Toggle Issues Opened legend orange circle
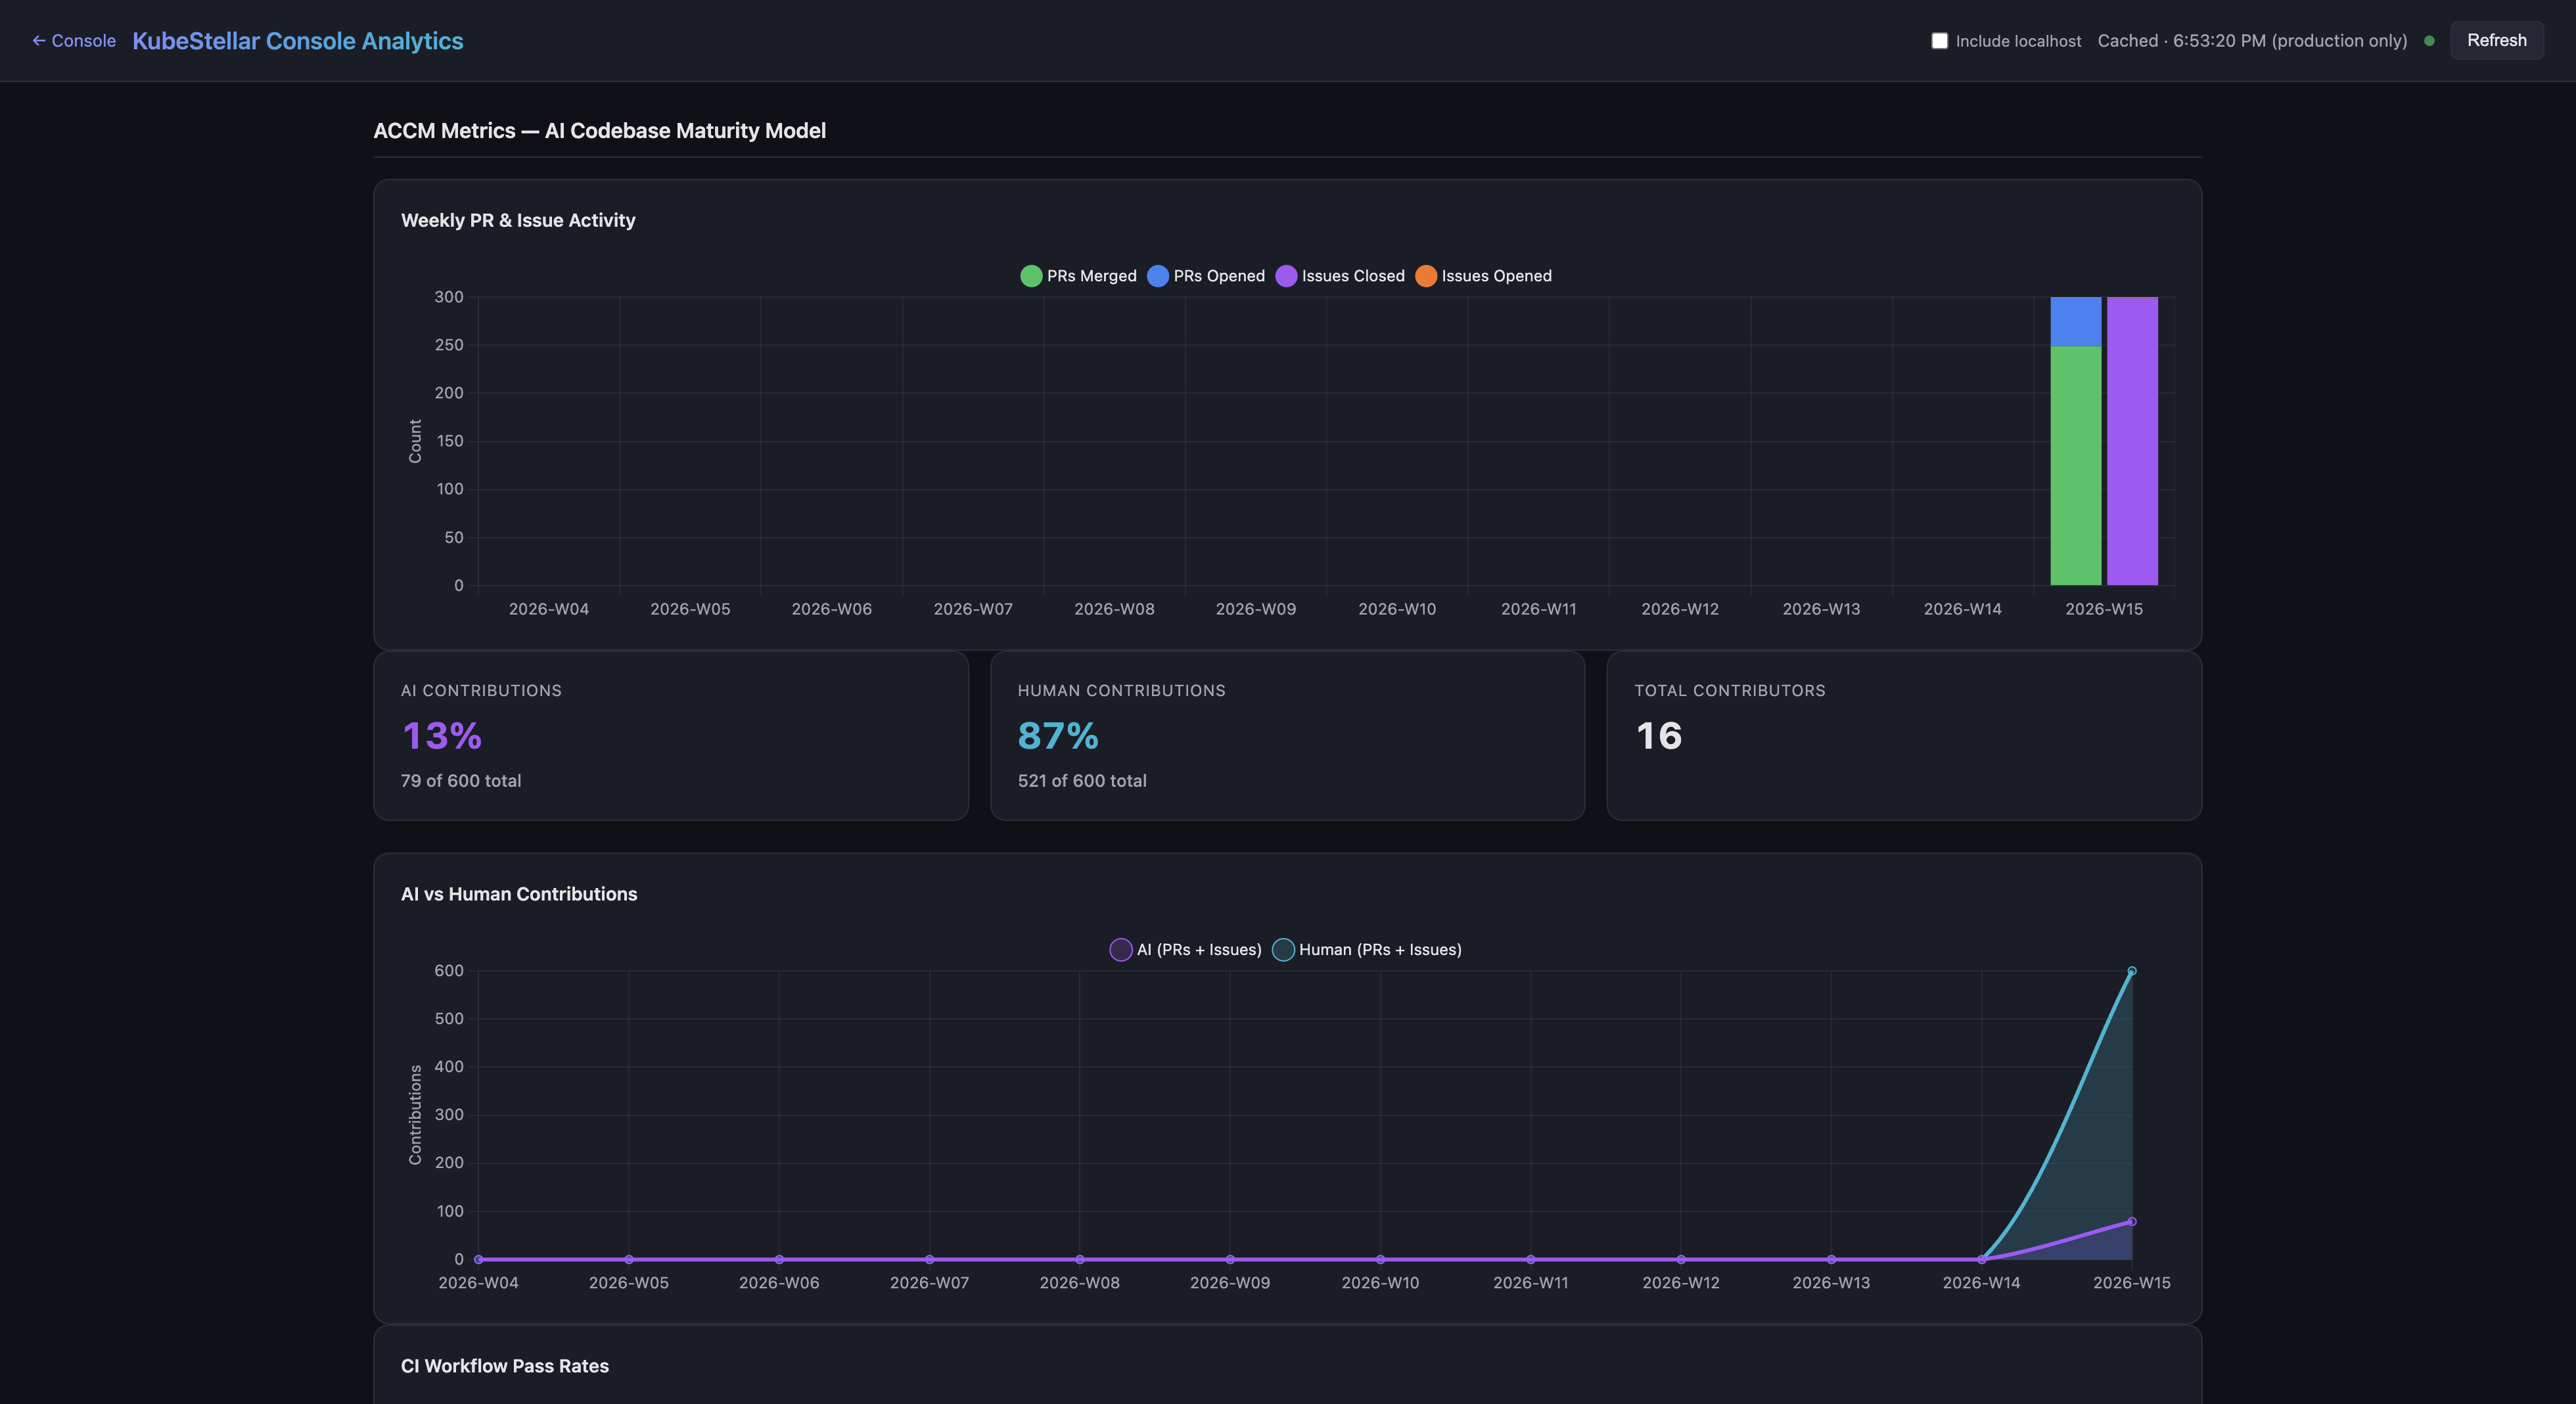2576x1404 pixels. (x=1426, y=276)
